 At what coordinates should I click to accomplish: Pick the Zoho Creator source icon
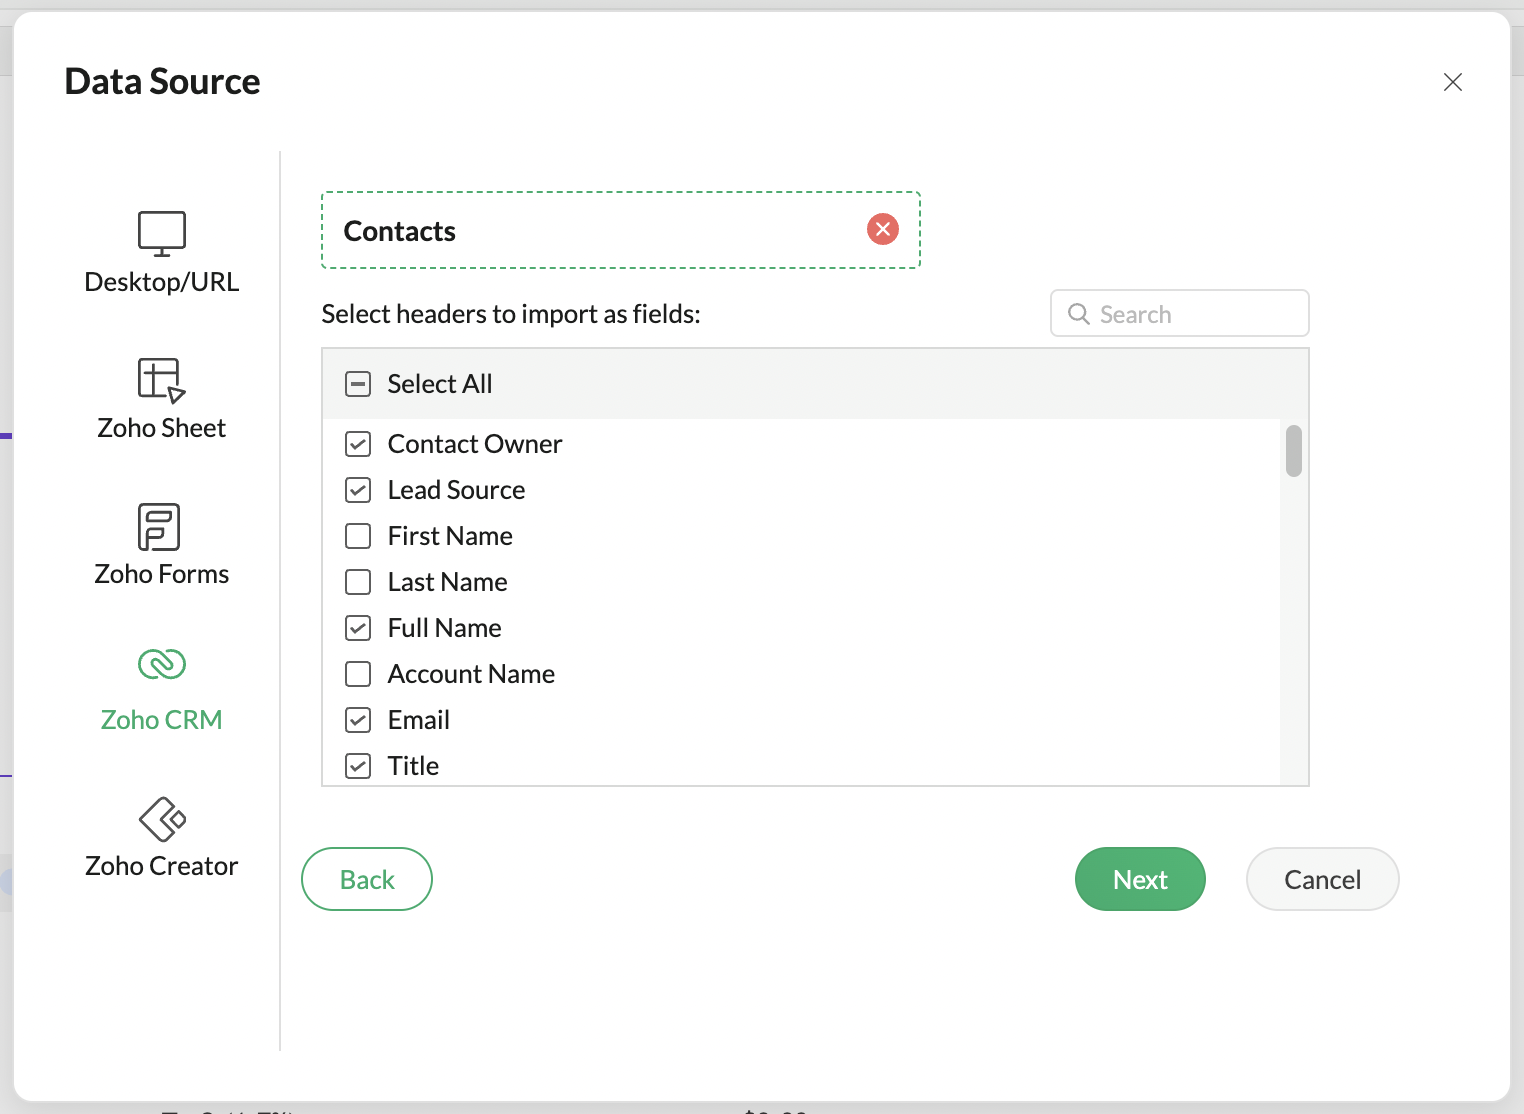pyautogui.click(x=161, y=820)
